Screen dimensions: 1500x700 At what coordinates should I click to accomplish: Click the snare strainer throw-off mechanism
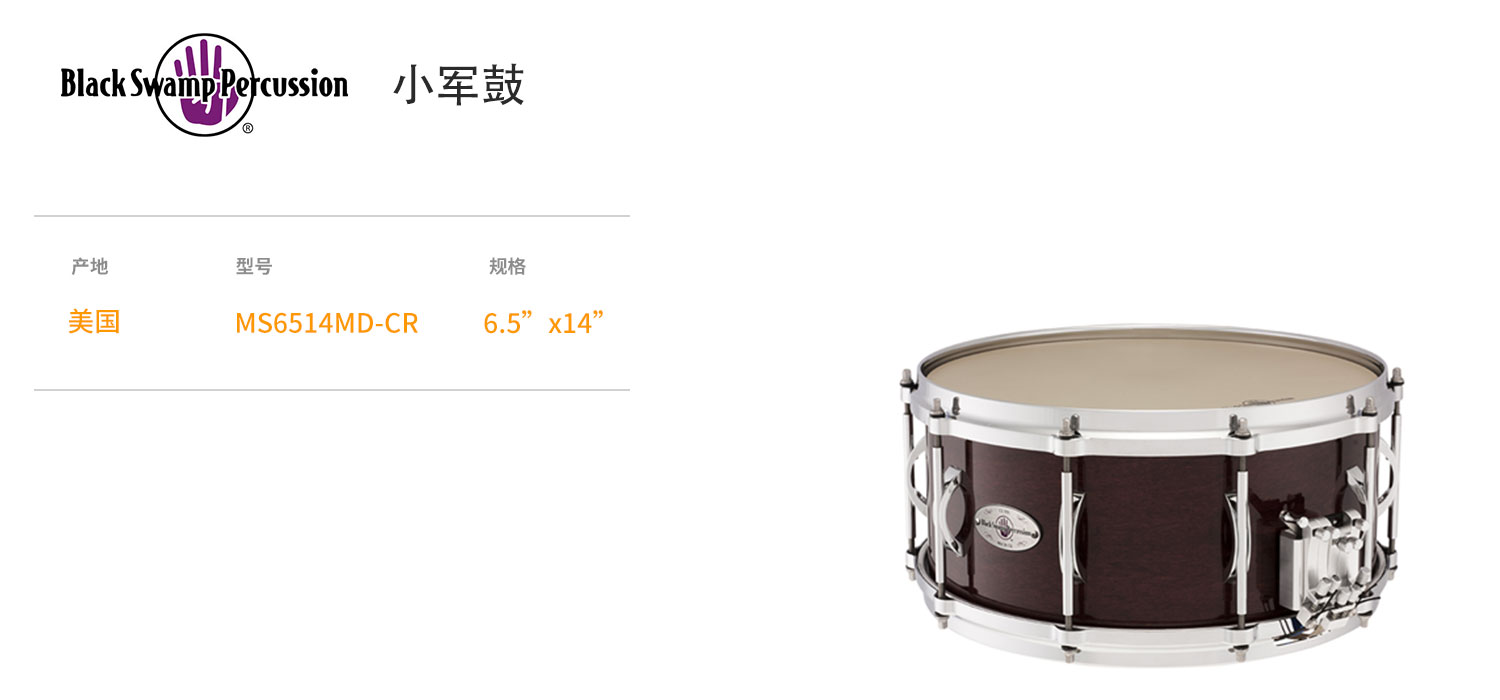pos(1322,552)
